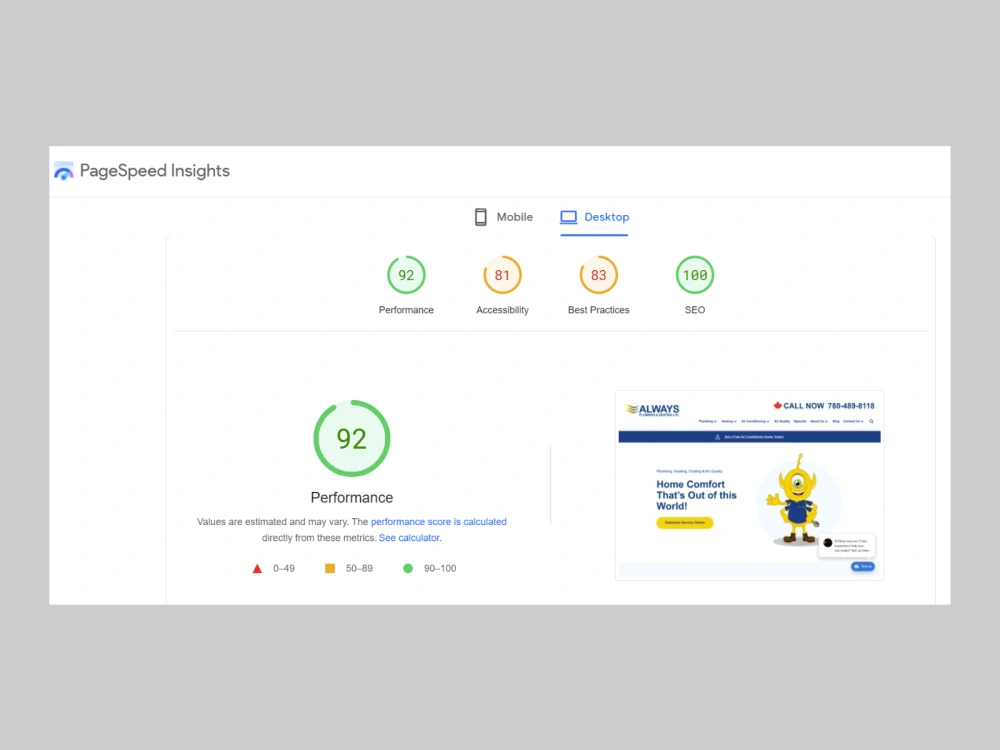The image size is (1000, 750).
Task: Click the 90–100 legend text
Action: point(440,568)
